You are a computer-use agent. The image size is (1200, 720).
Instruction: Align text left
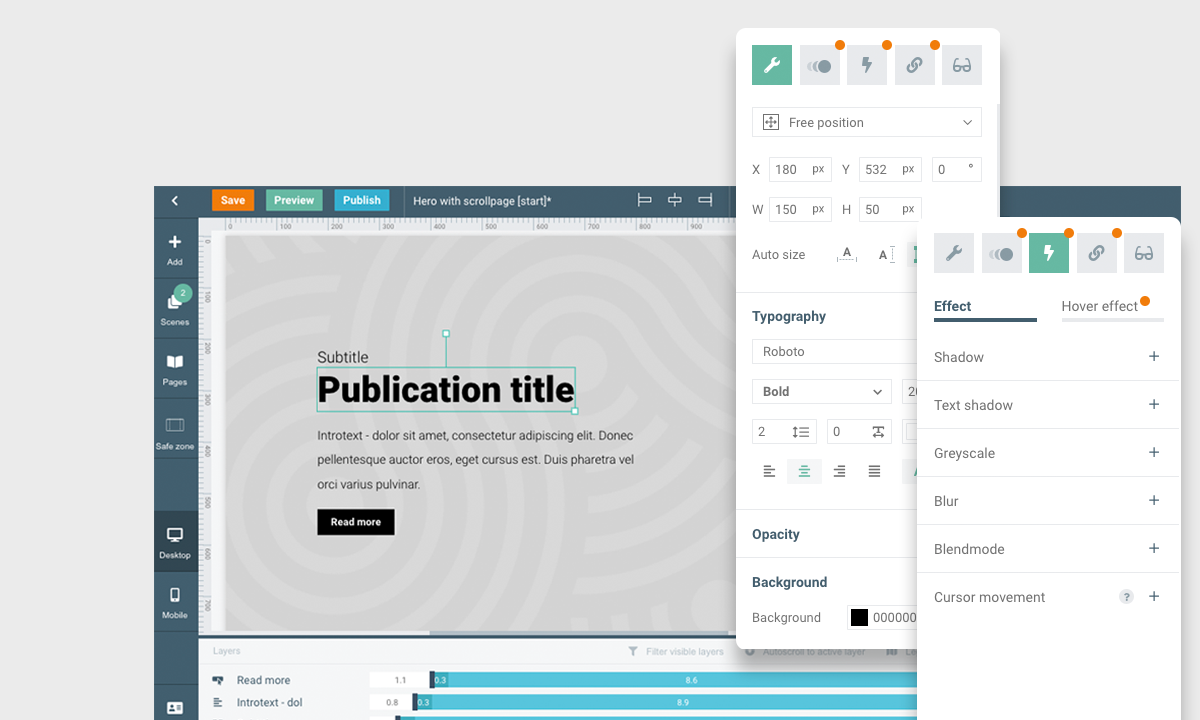pos(769,471)
